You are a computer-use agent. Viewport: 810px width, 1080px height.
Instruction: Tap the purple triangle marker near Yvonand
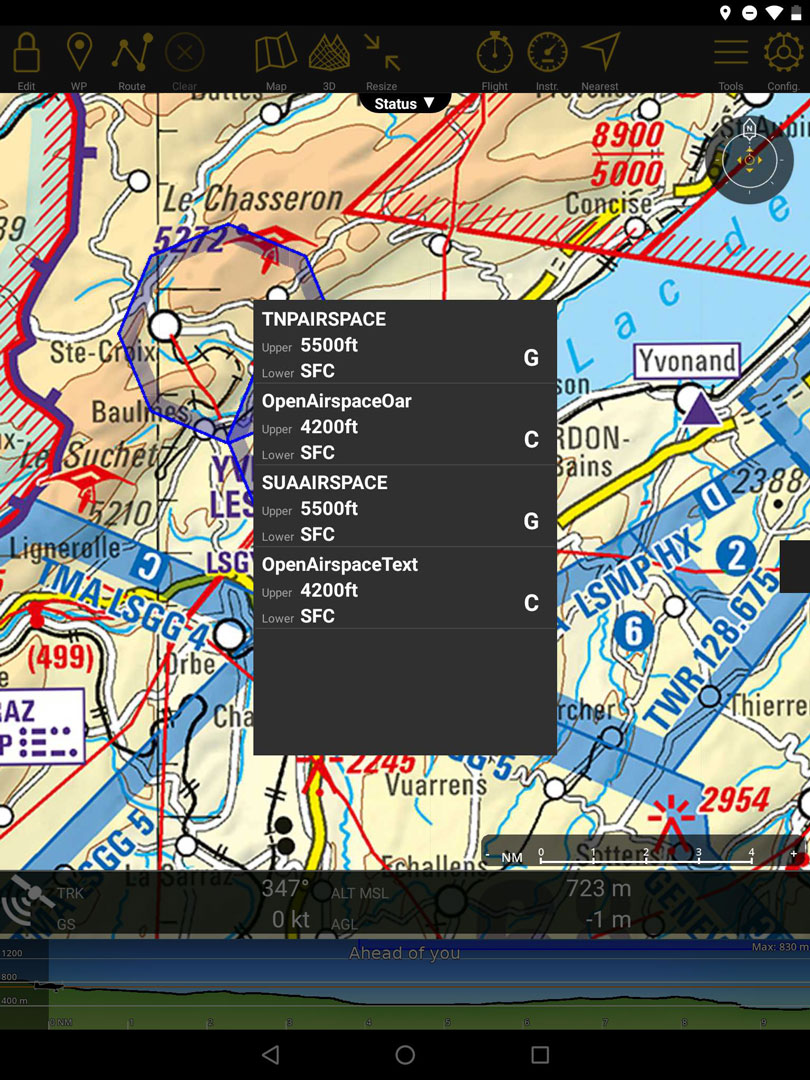click(x=701, y=408)
